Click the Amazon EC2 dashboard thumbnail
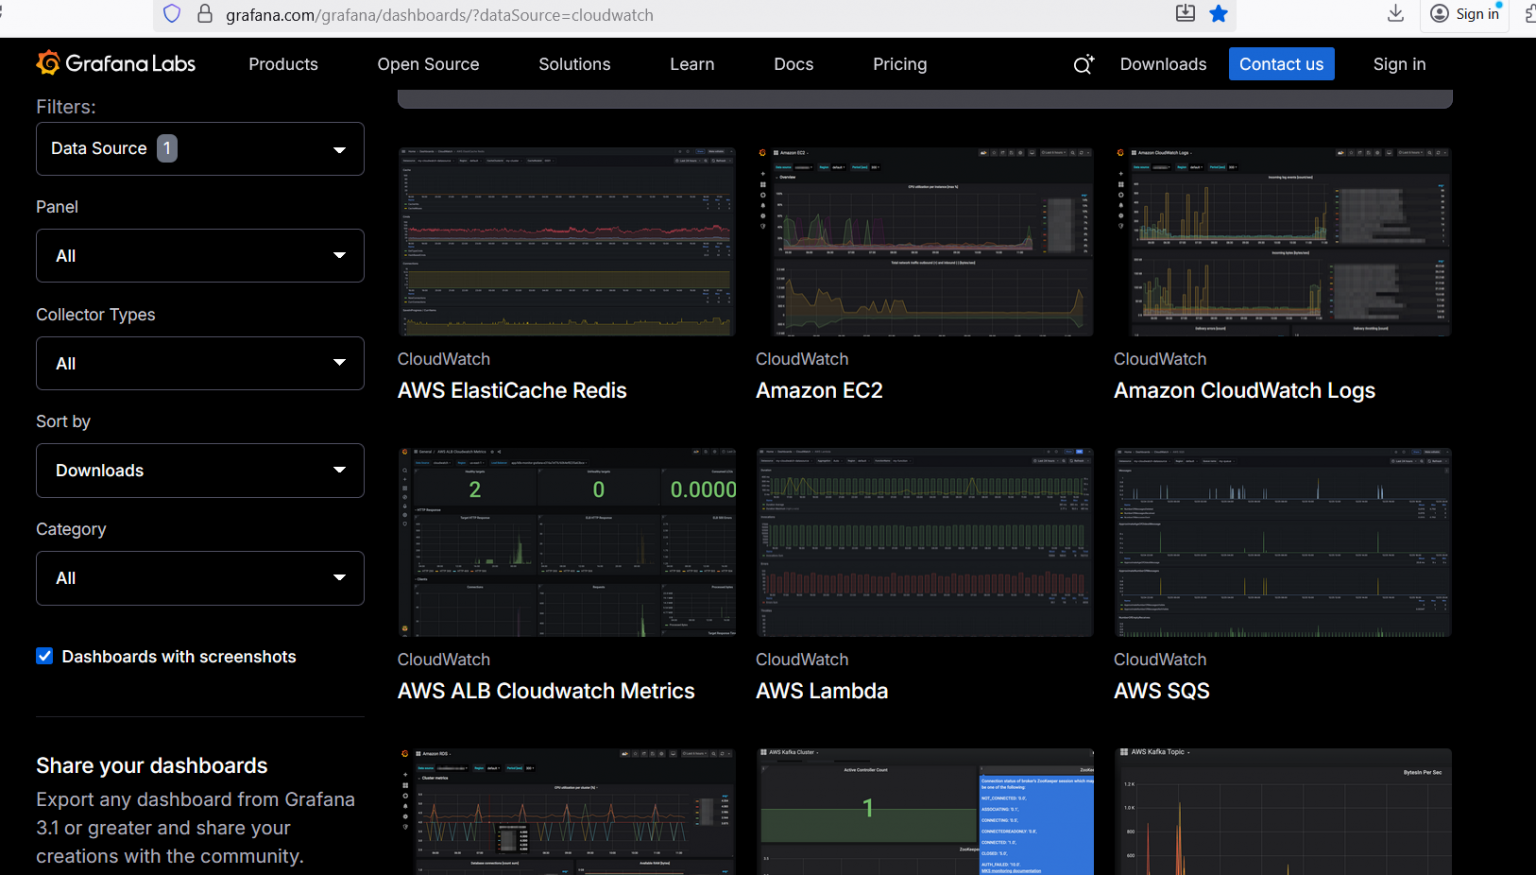 pyautogui.click(x=924, y=241)
